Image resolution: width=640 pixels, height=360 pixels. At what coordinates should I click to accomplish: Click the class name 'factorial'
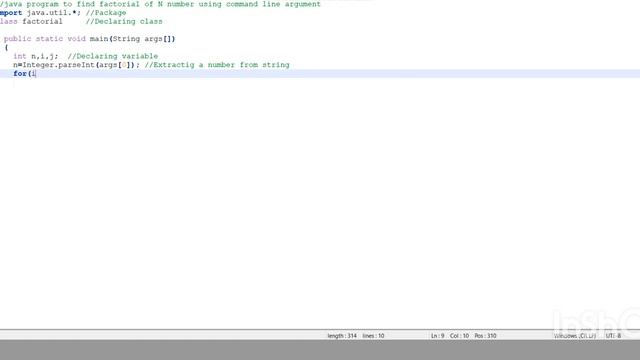point(42,21)
